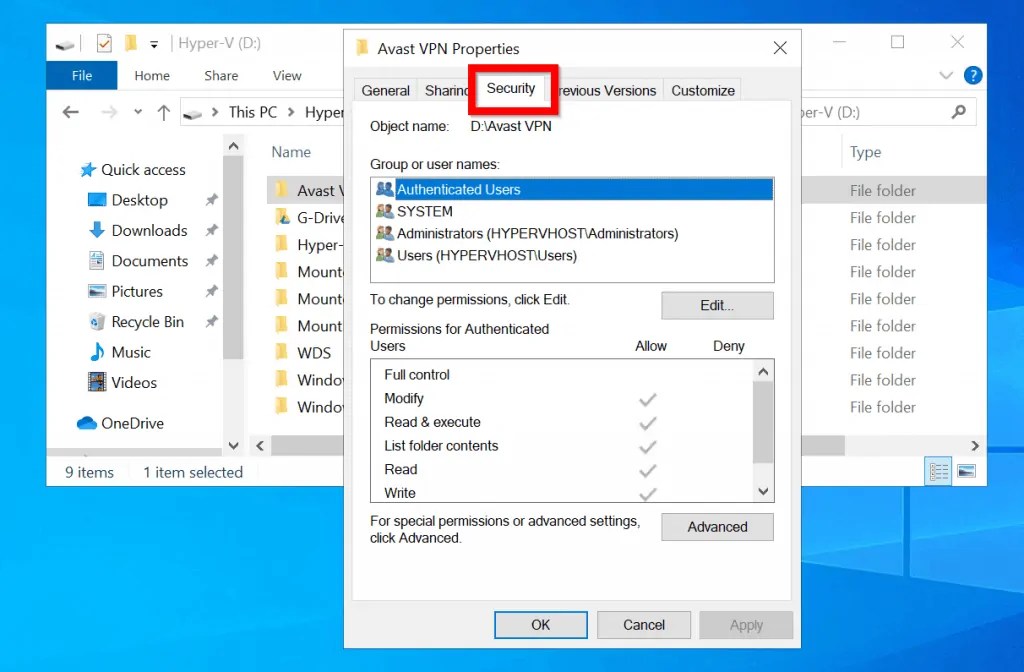1024x672 pixels.
Task: Go back using the back arrow
Action: (x=70, y=112)
